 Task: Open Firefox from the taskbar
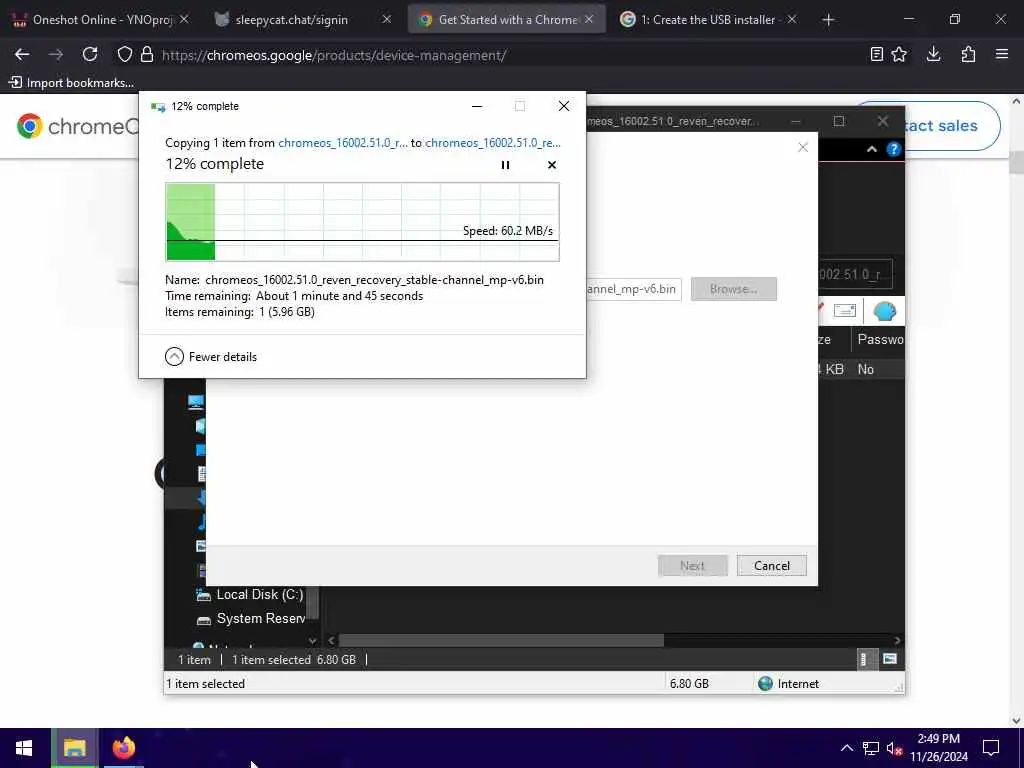(123, 748)
